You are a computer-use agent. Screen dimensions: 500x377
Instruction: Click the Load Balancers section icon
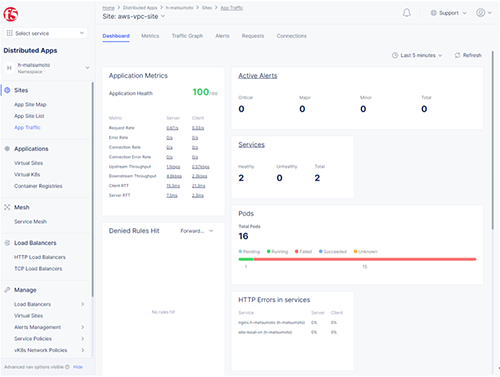(7, 243)
